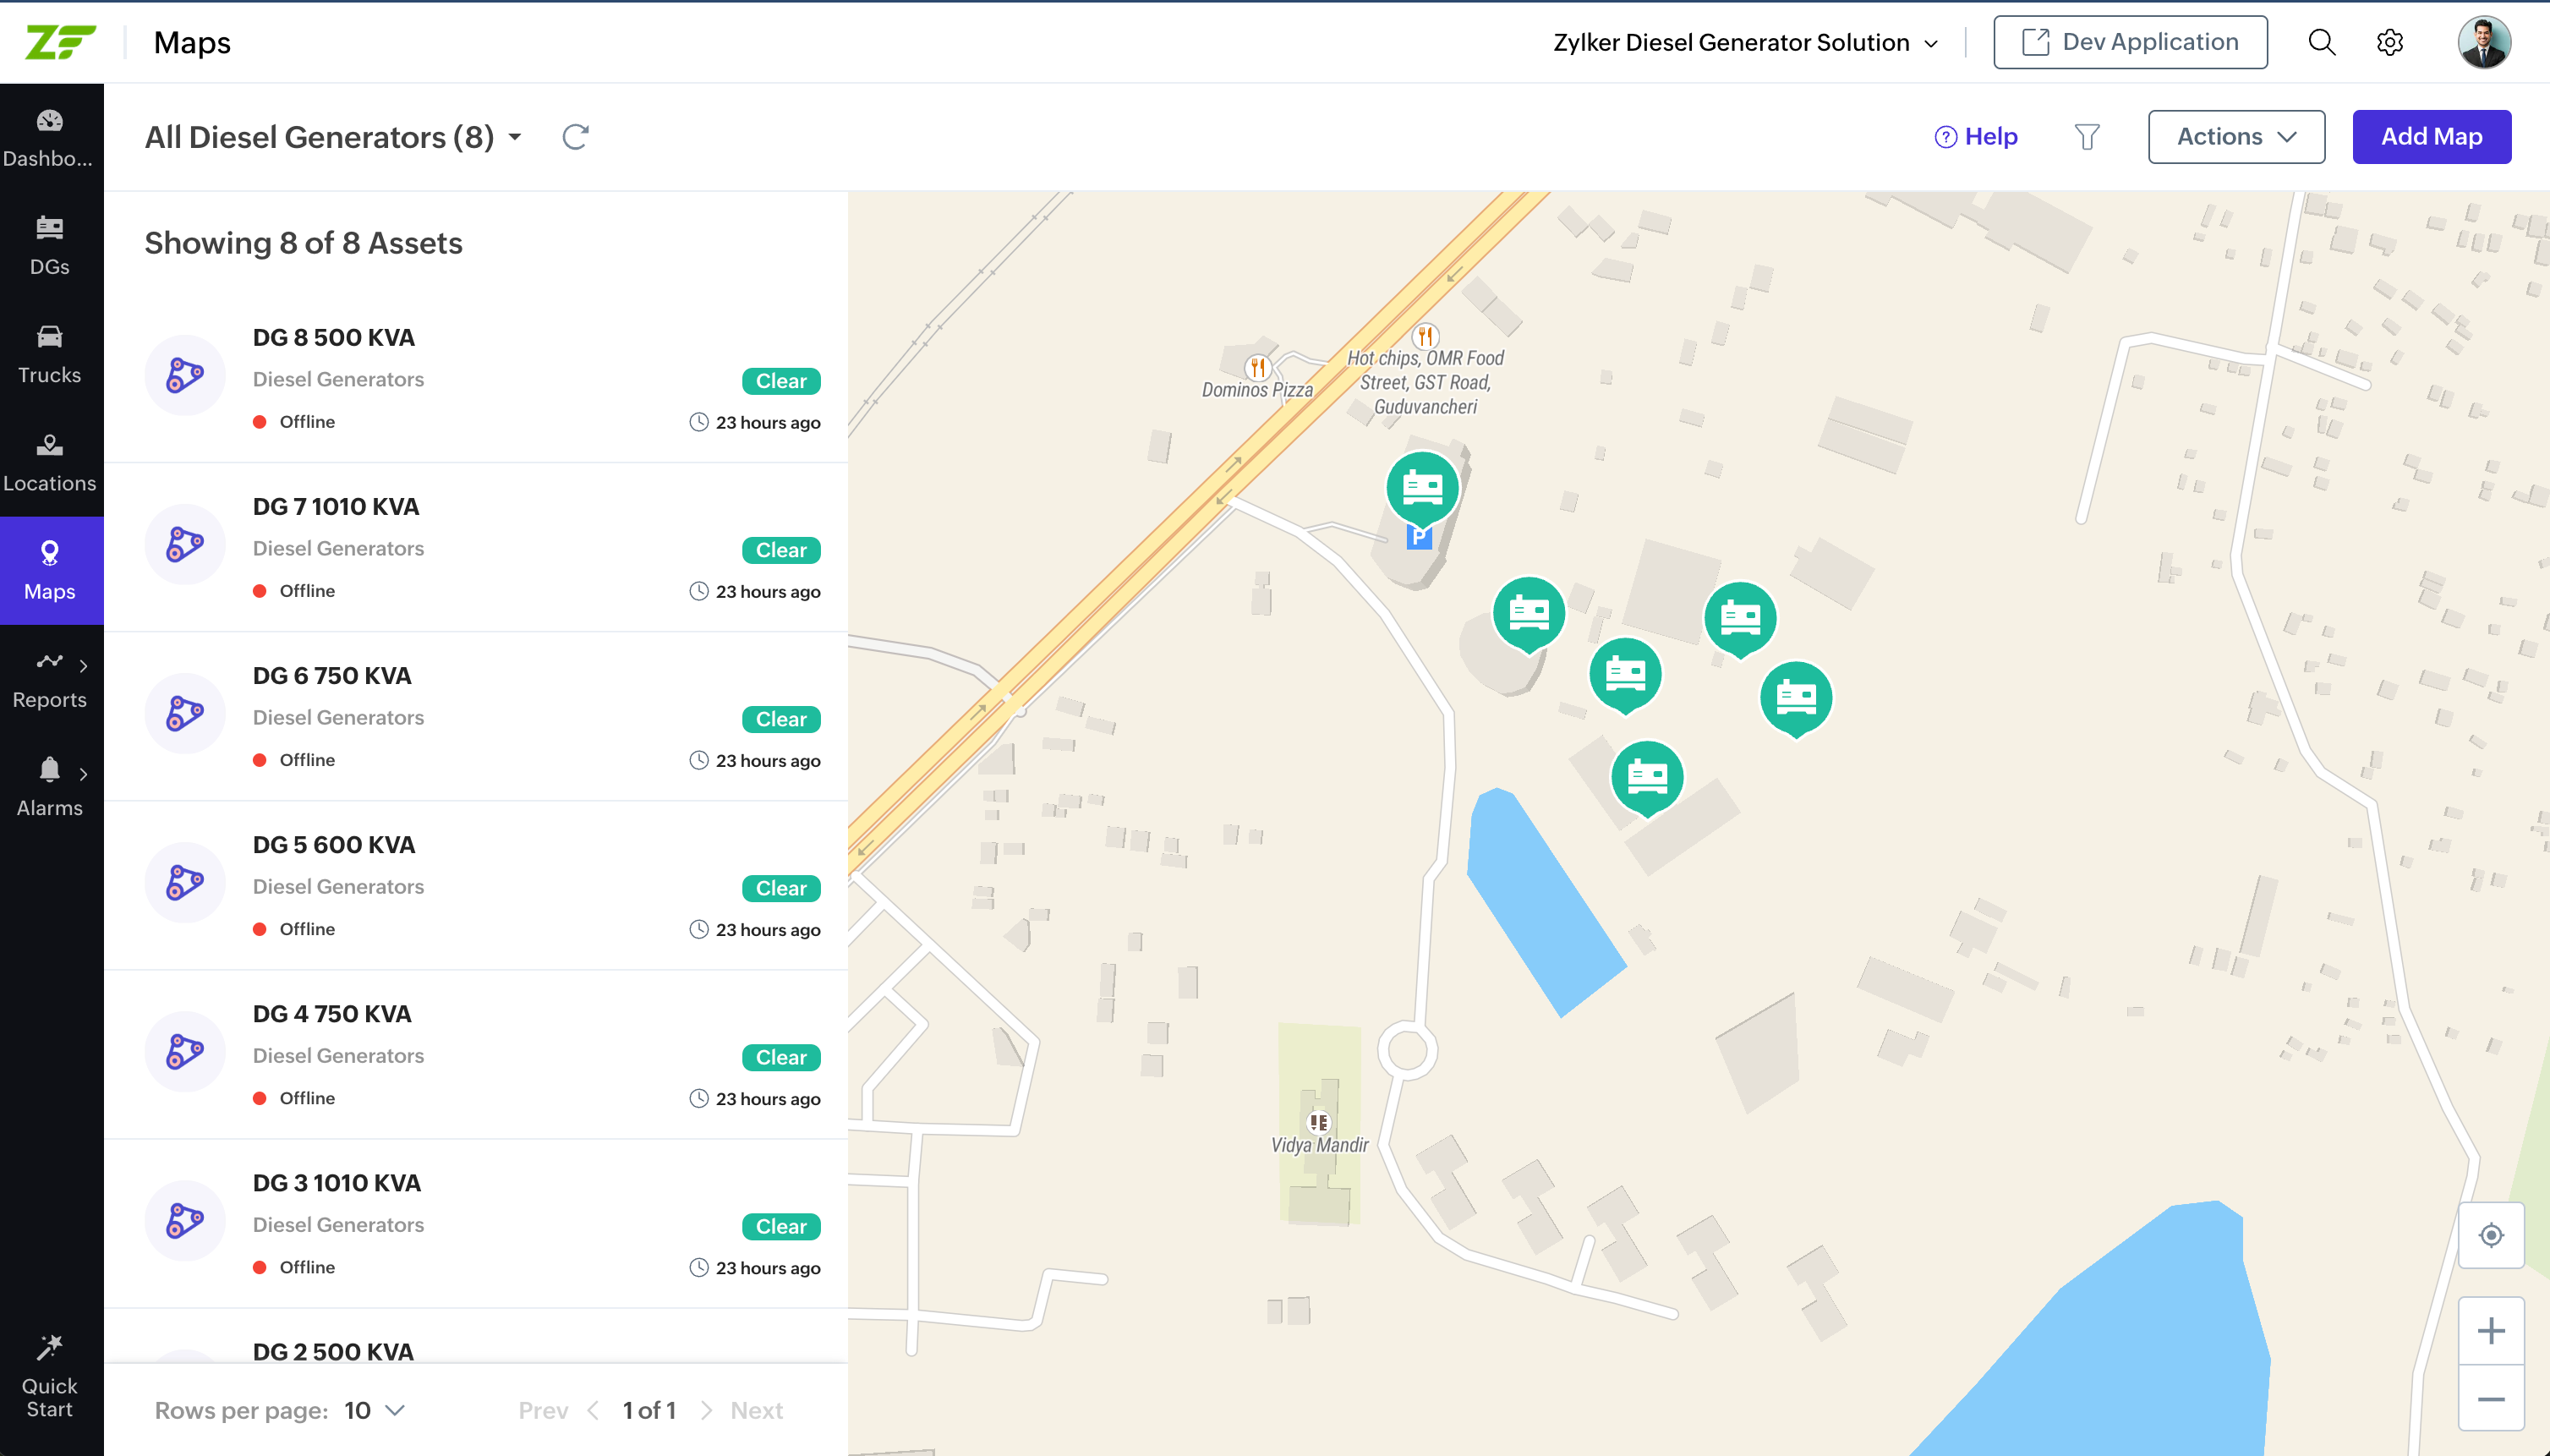Screen dimensions: 2550x1456
Task: Click the user profile avatar
Action: click(x=2484, y=42)
